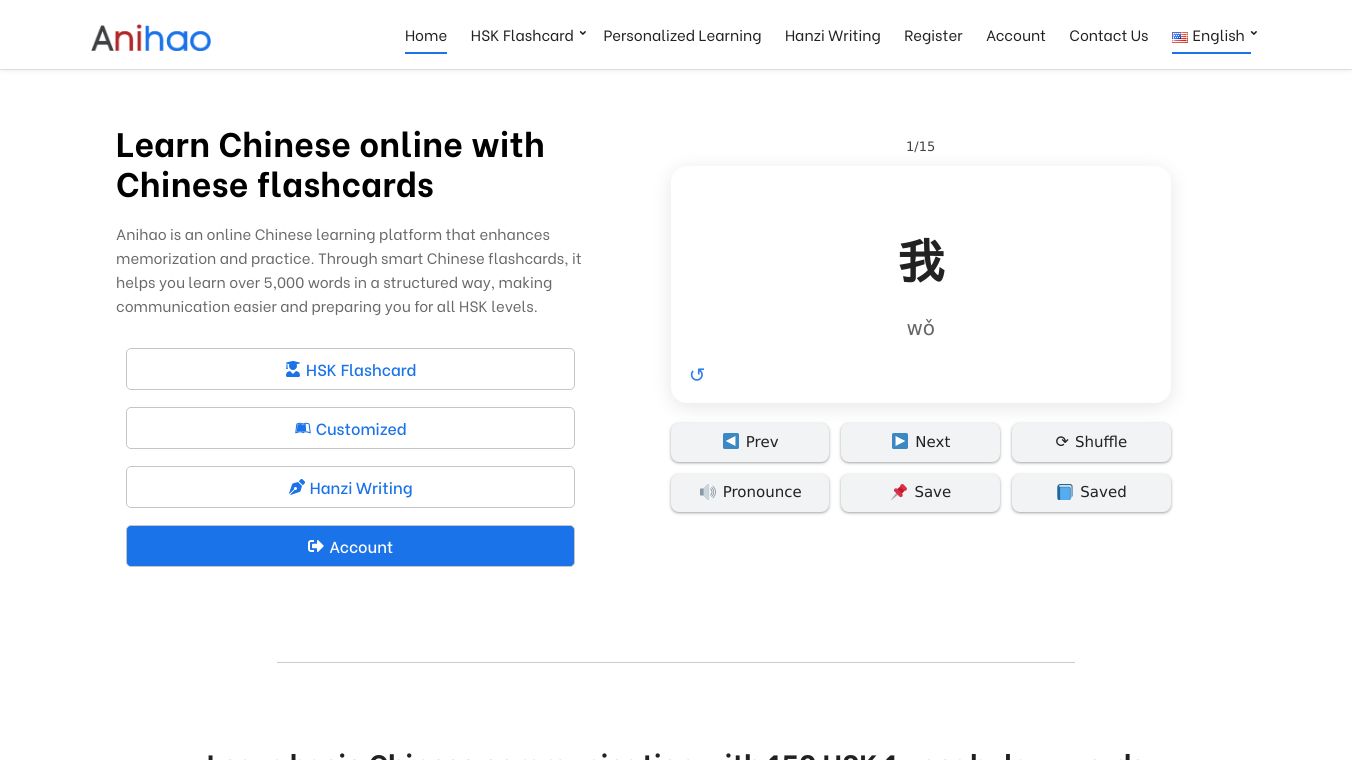Click the 1/15 card counter
Image resolution: width=1352 pixels, height=760 pixels.
(x=920, y=146)
